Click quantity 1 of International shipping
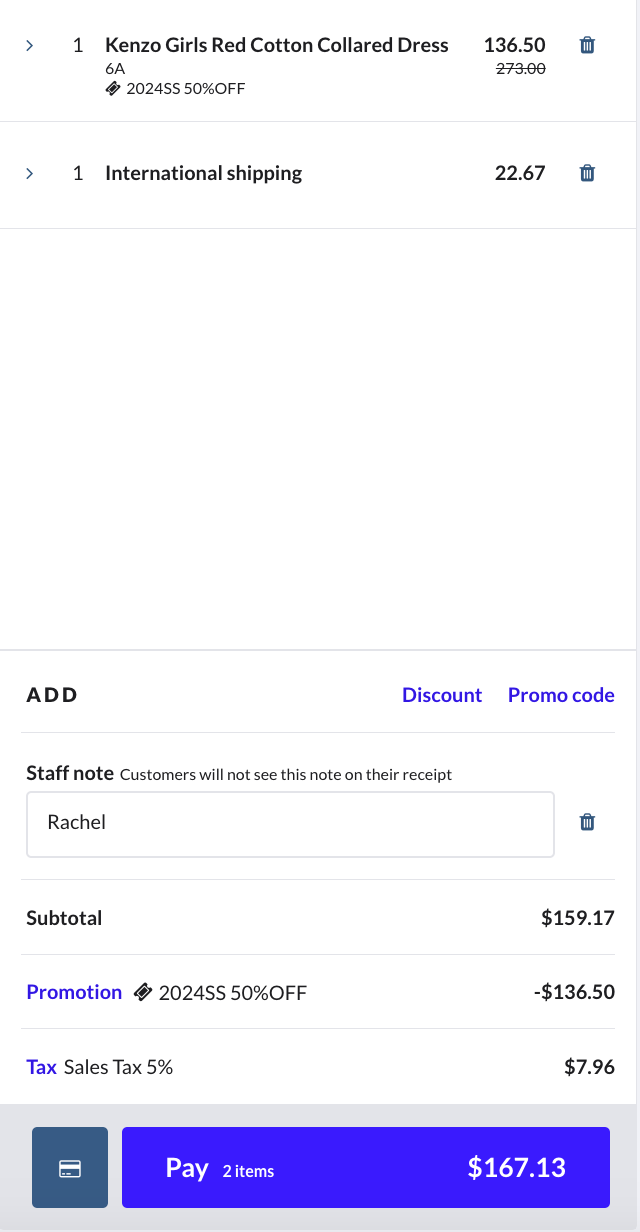 78,173
